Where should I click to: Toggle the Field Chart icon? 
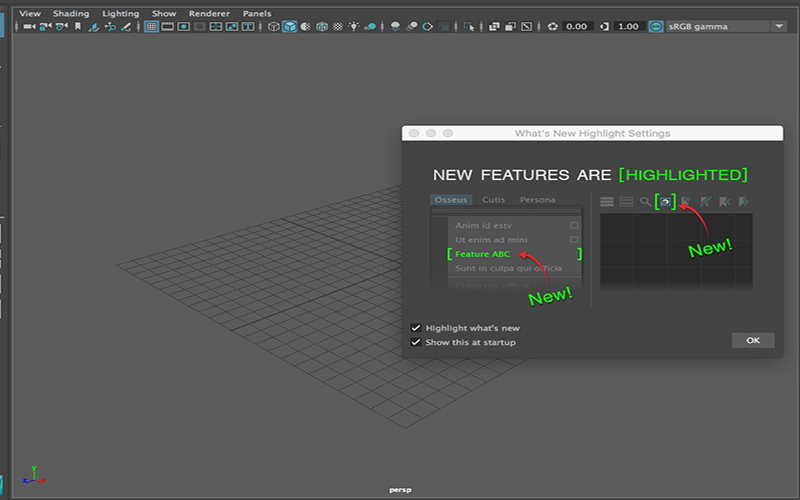pos(216,27)
